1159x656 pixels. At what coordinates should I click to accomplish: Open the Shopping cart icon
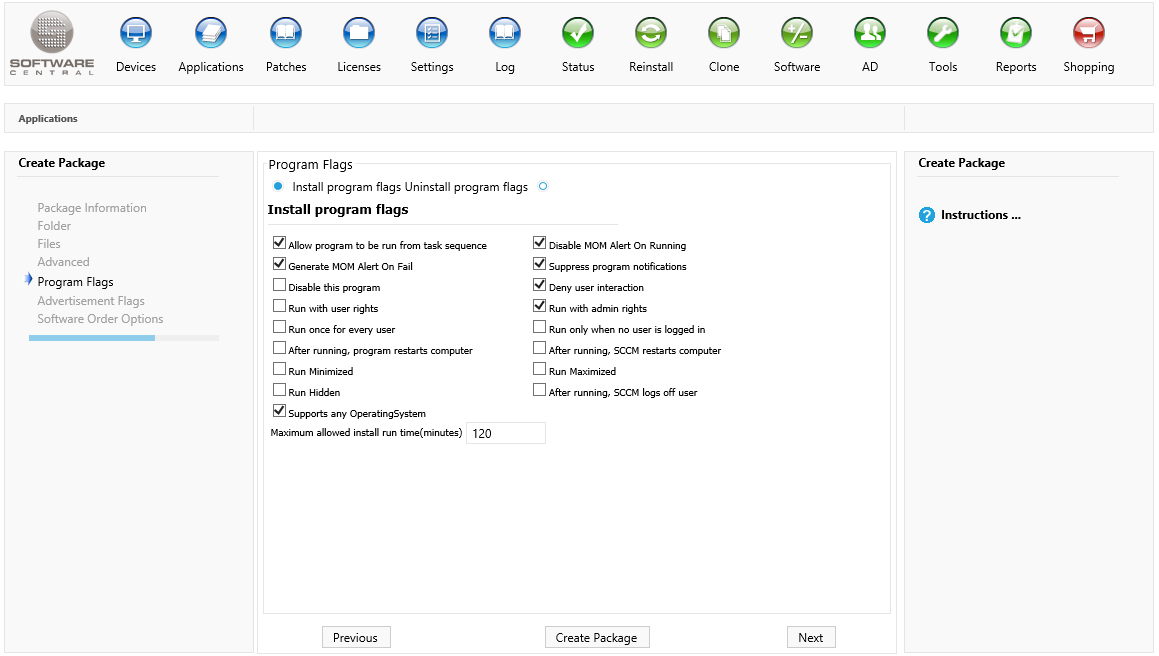point(1089,33)
